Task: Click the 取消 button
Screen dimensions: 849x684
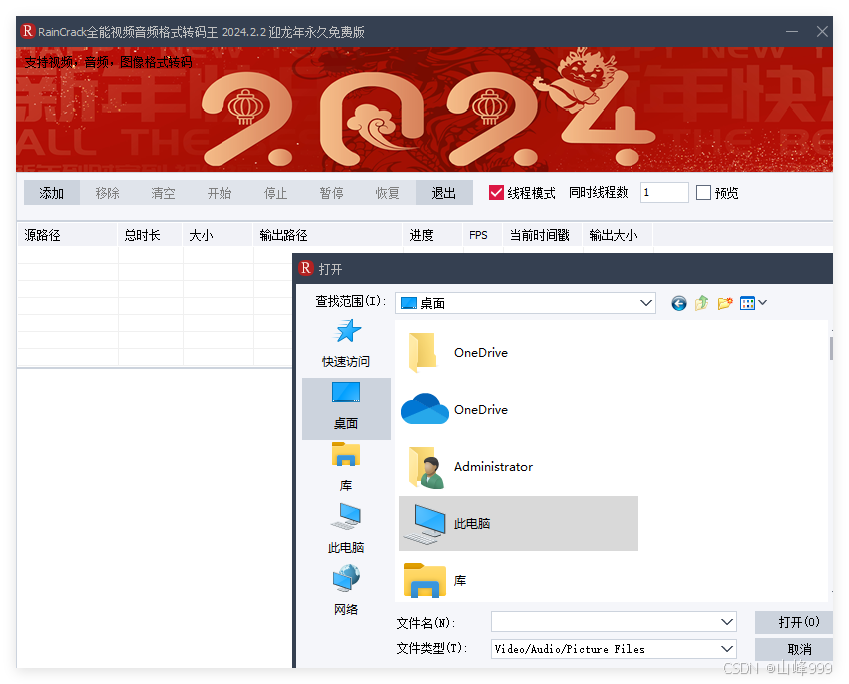Action: click(794, 649)
